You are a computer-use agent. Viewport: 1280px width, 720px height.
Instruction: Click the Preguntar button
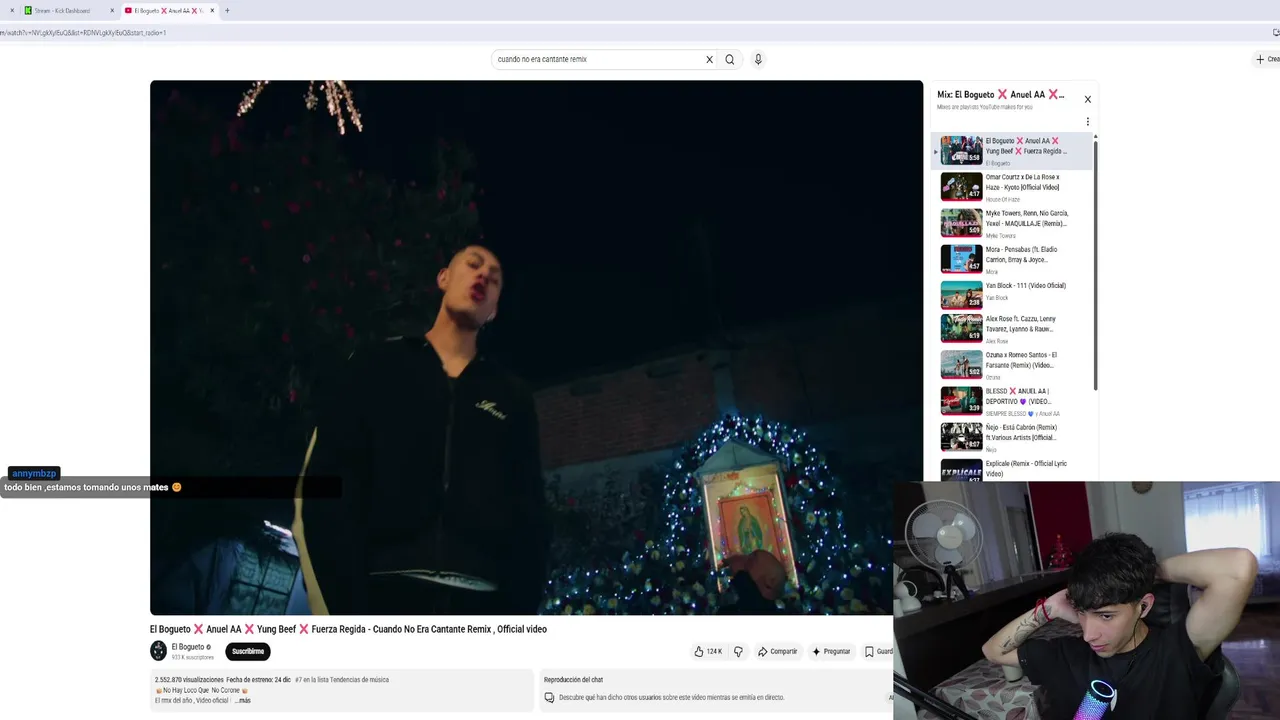point(831,651)
